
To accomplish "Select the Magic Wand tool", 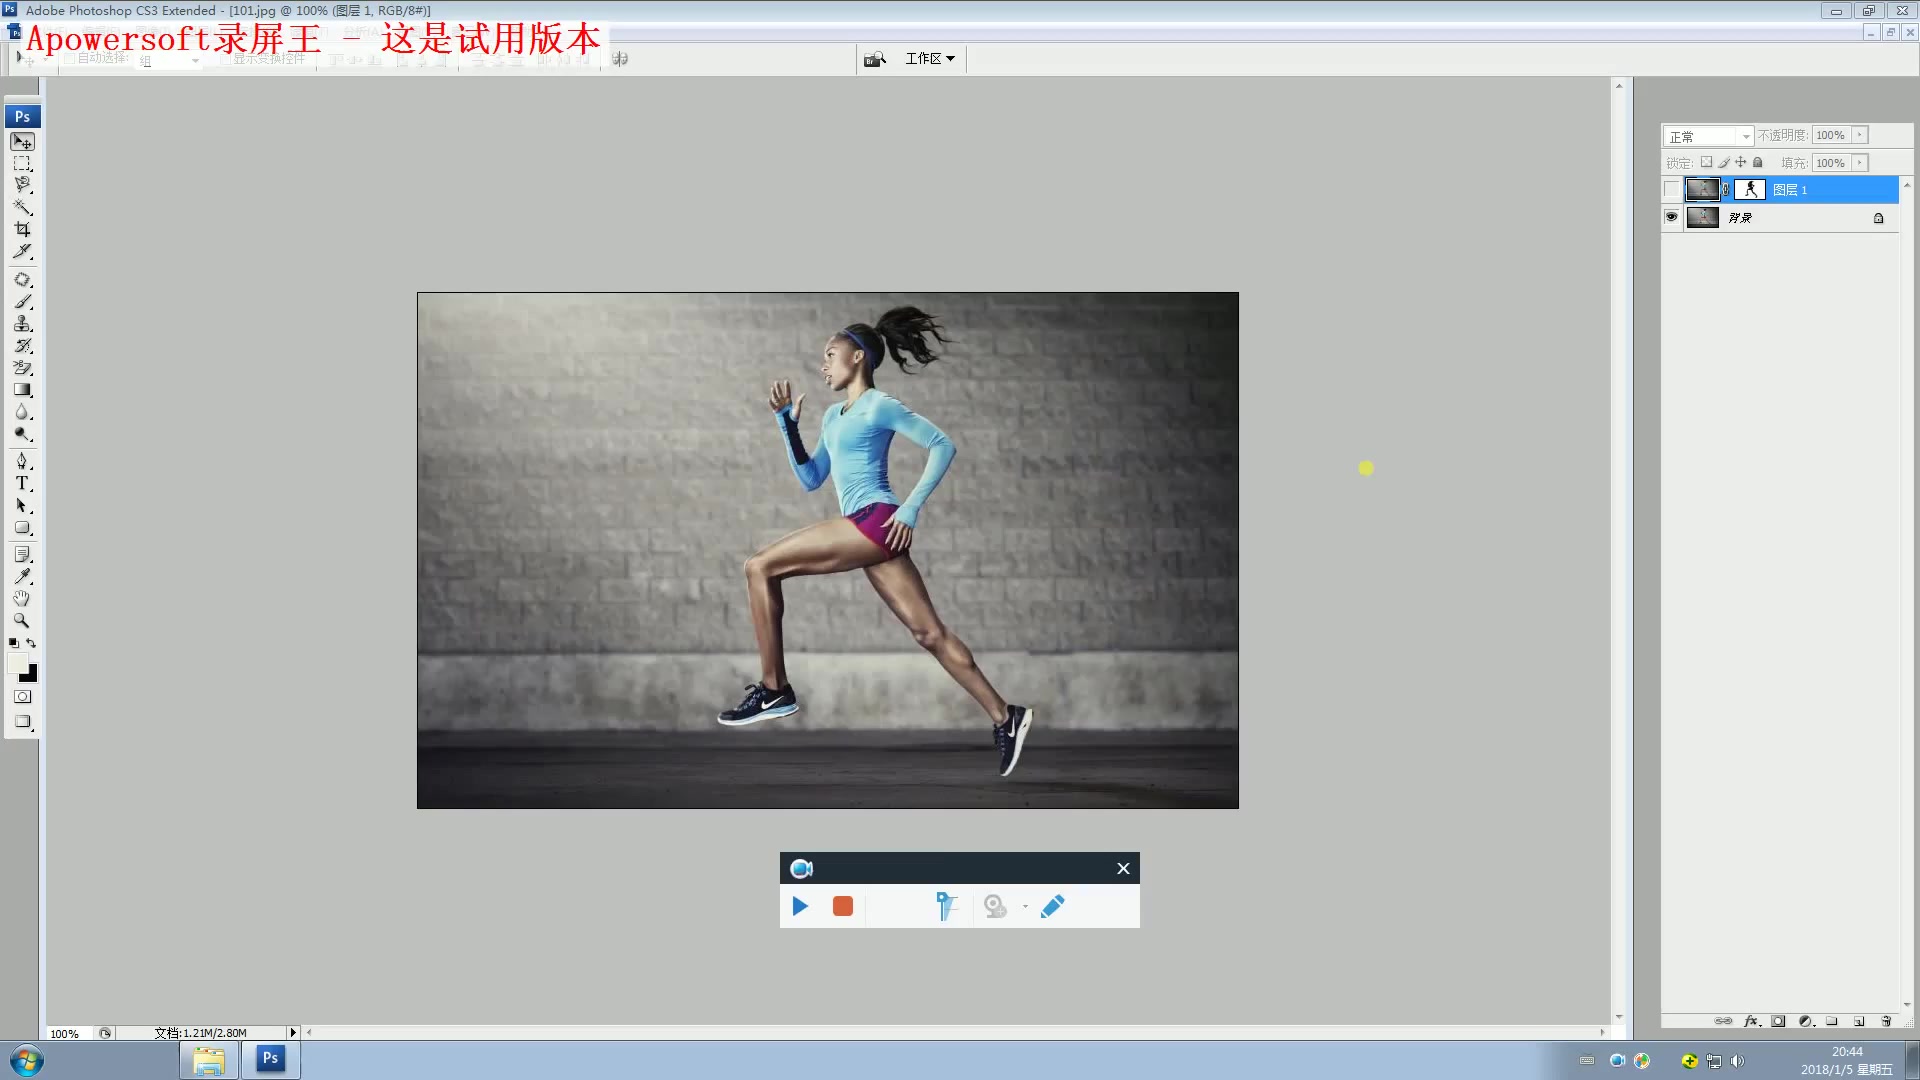I will click(22, 207).
